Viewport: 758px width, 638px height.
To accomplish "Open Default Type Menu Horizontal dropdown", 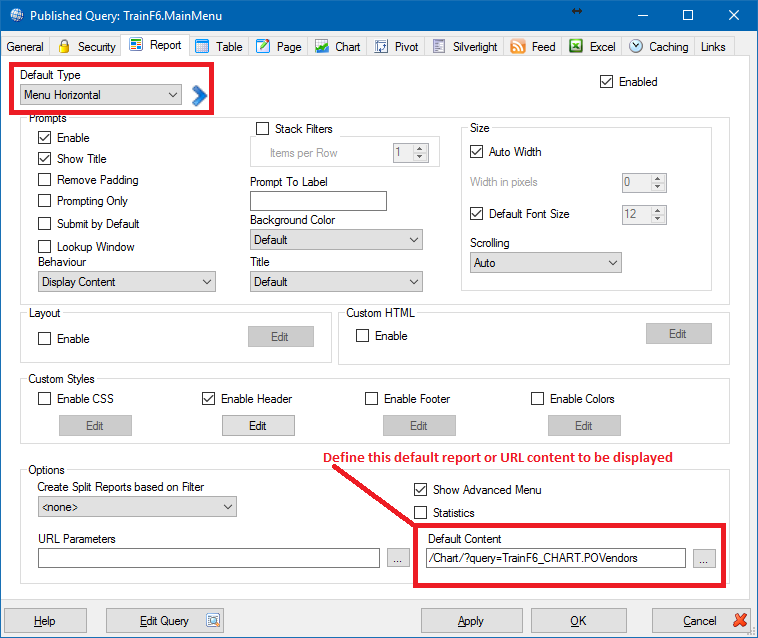I will (x=101, y=95).
